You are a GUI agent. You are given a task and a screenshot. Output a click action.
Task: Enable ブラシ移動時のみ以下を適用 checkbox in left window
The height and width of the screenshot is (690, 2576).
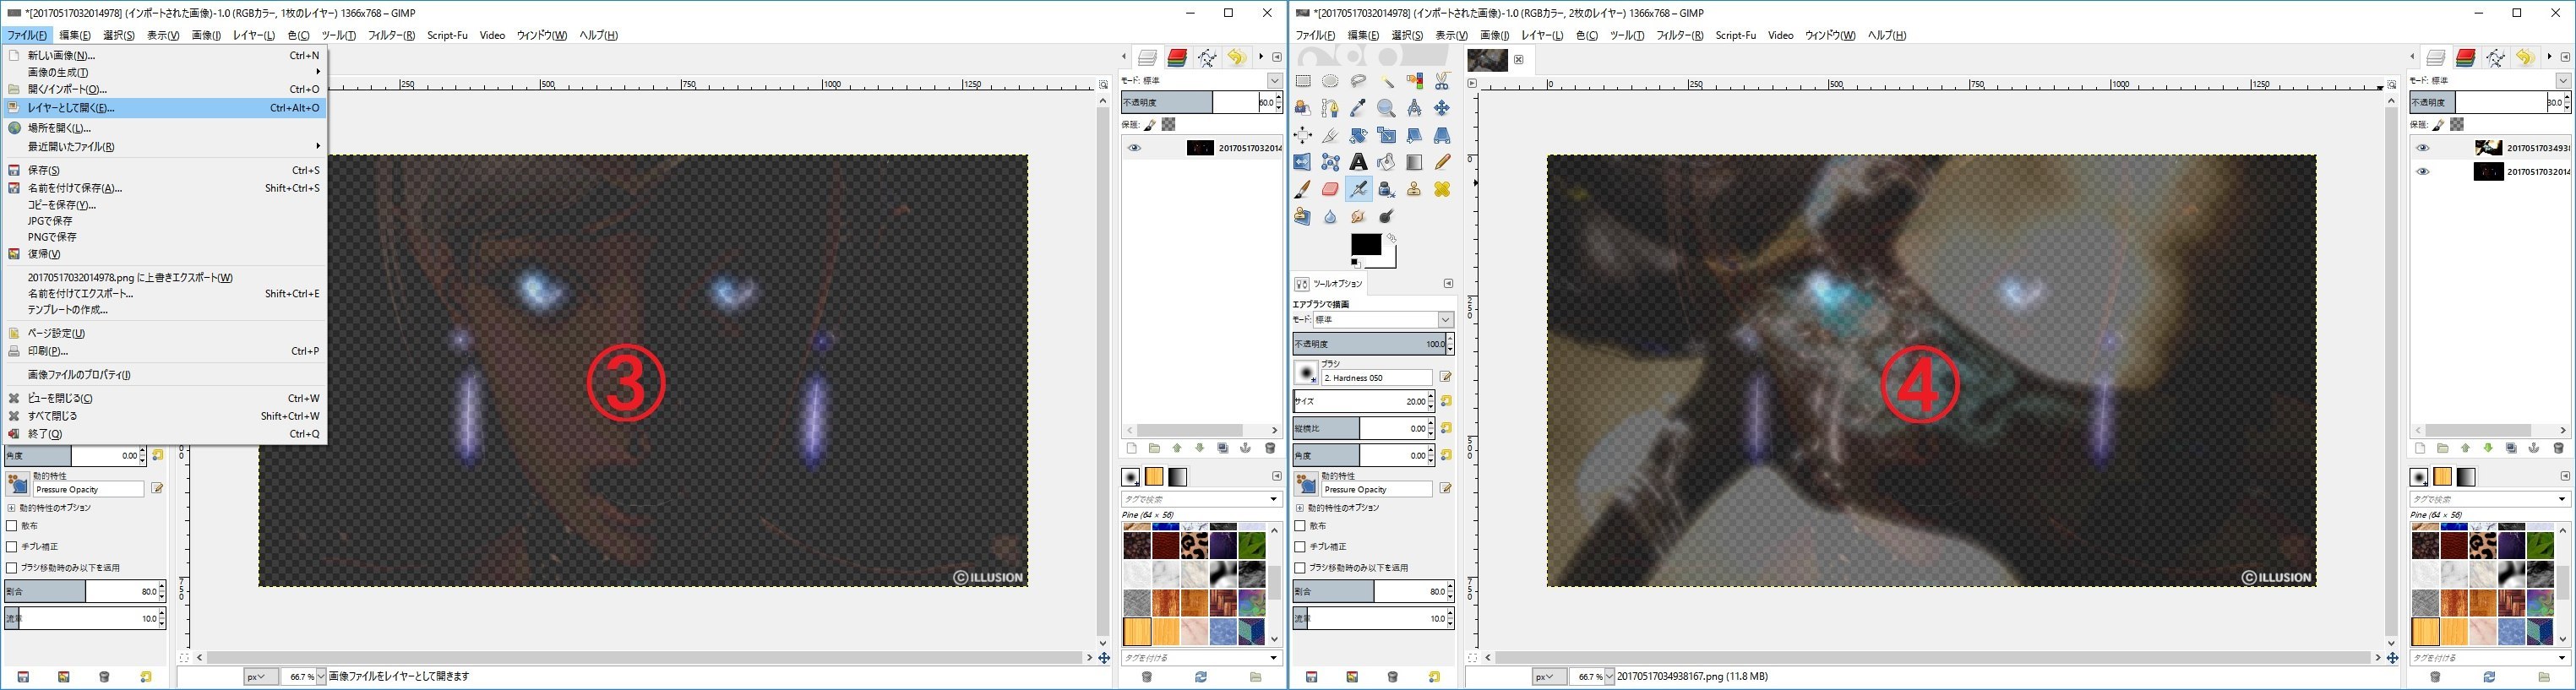[12, 568]
